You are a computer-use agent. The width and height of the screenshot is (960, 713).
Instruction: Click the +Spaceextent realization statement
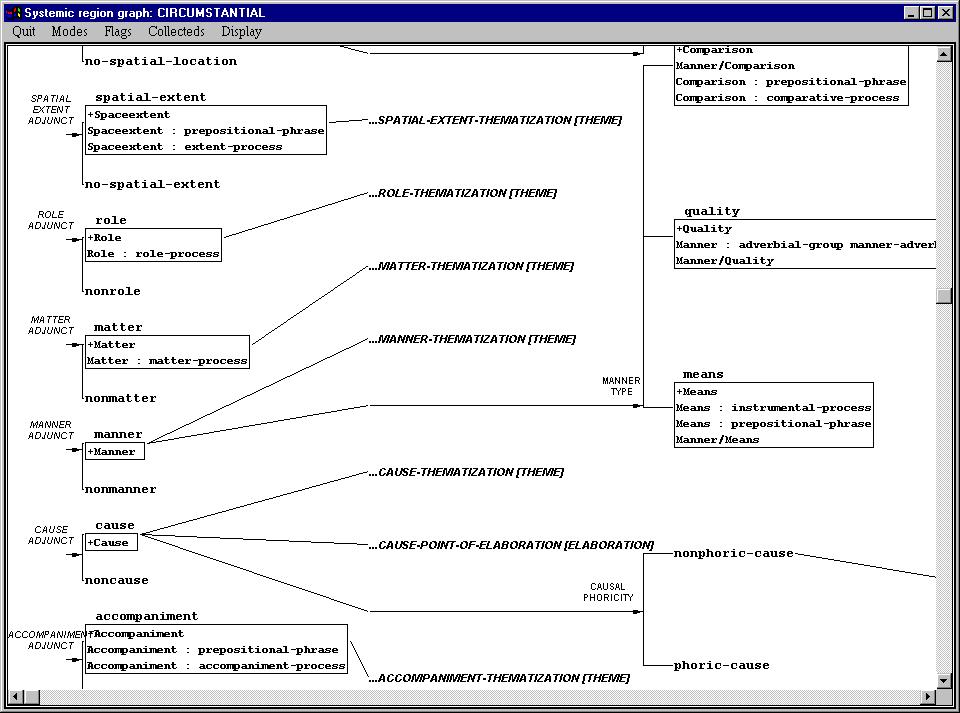pyautogui.click(x=129, y=114)
